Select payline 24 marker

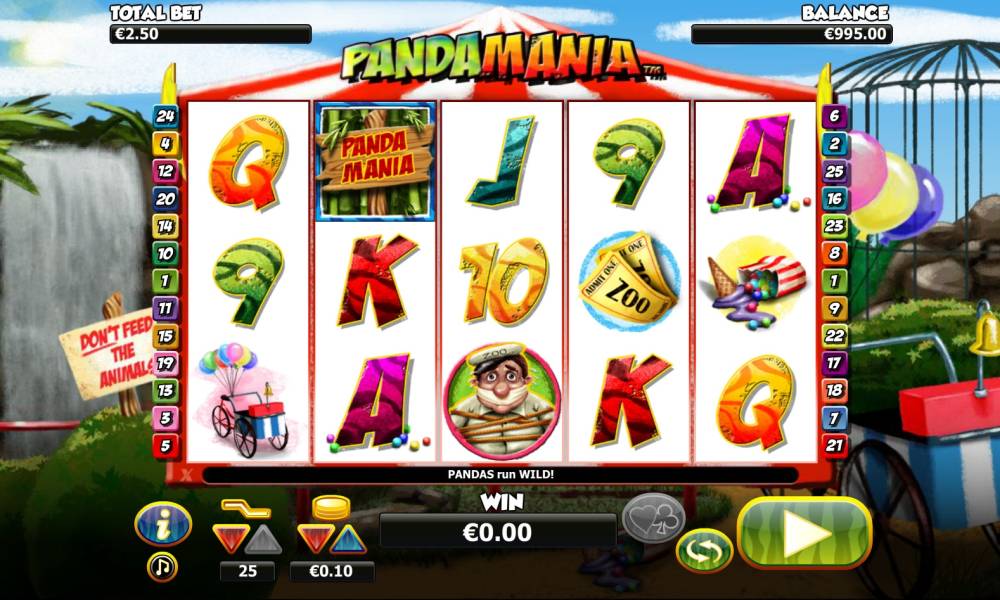[165, 116]
